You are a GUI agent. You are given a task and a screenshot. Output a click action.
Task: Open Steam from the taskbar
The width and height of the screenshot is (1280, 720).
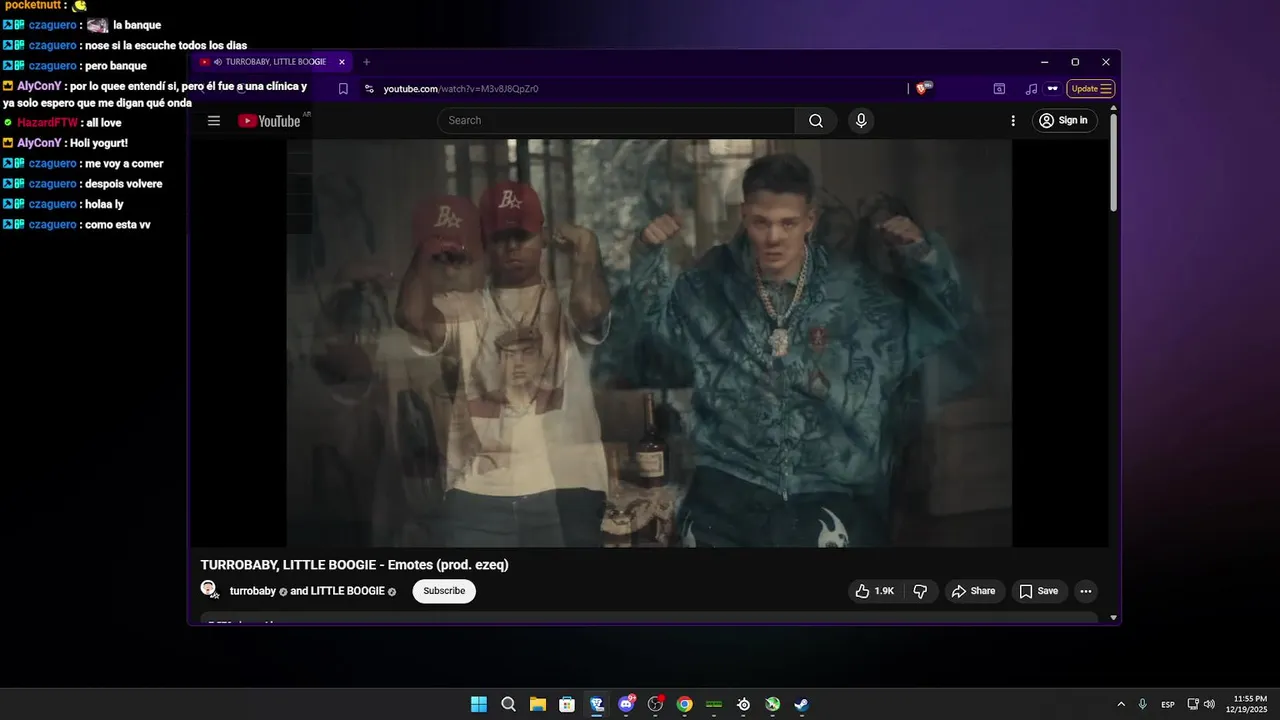click(802, 704)
